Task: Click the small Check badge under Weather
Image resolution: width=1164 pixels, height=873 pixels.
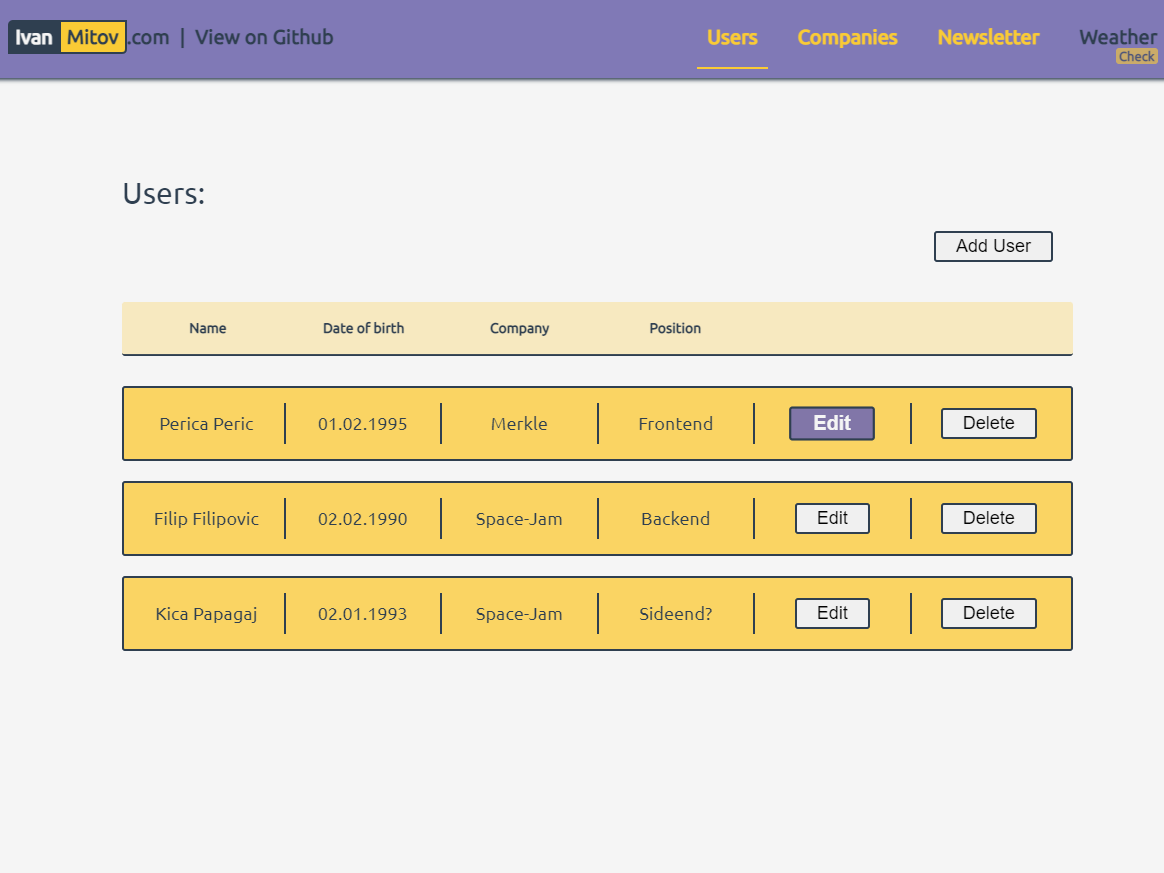Action: (x=1137, y=57)
